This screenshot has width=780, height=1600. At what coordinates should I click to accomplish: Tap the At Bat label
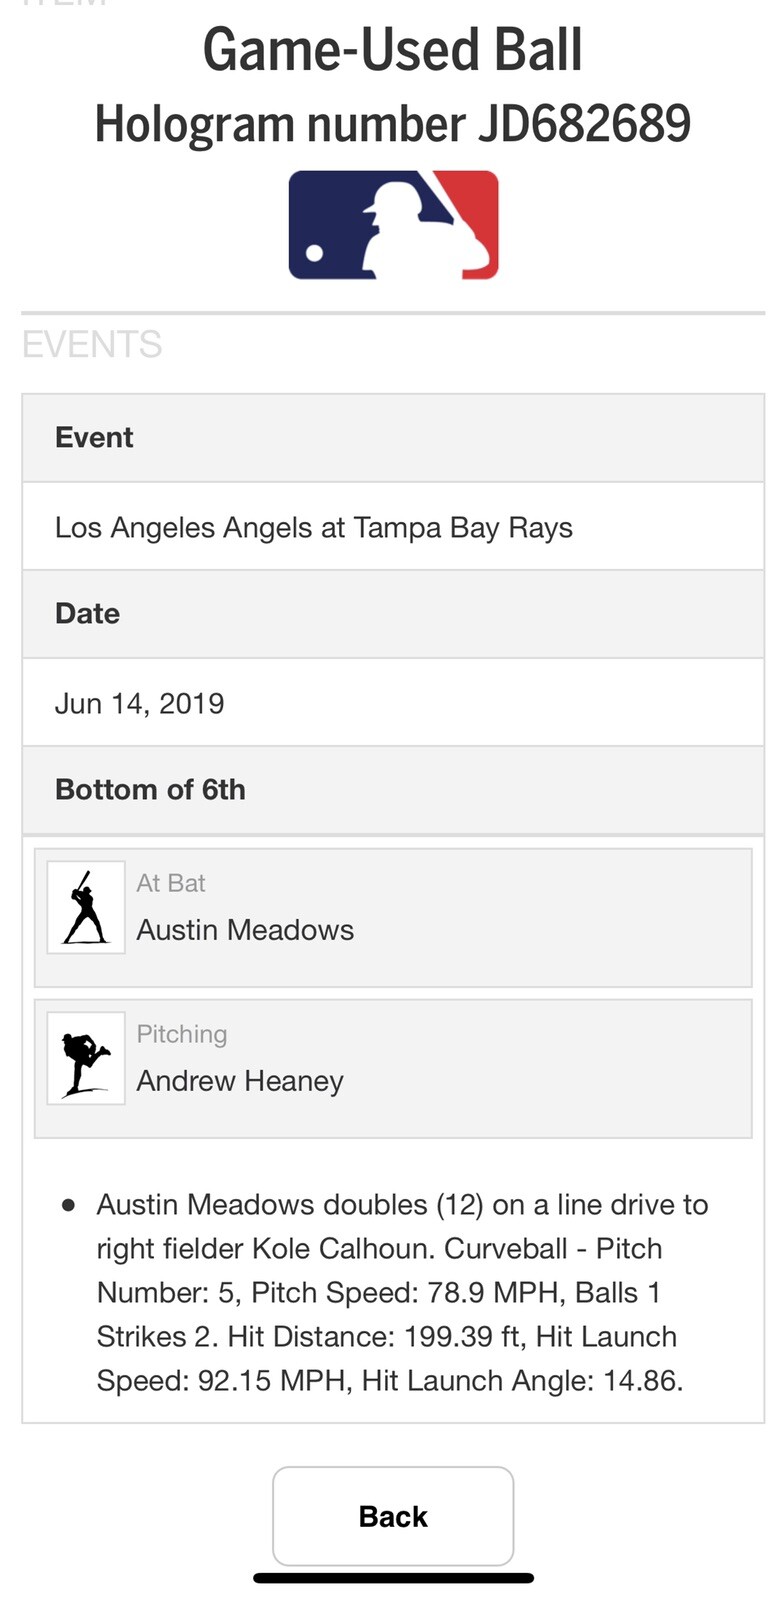pyautogui.click(x=171, y=883)
